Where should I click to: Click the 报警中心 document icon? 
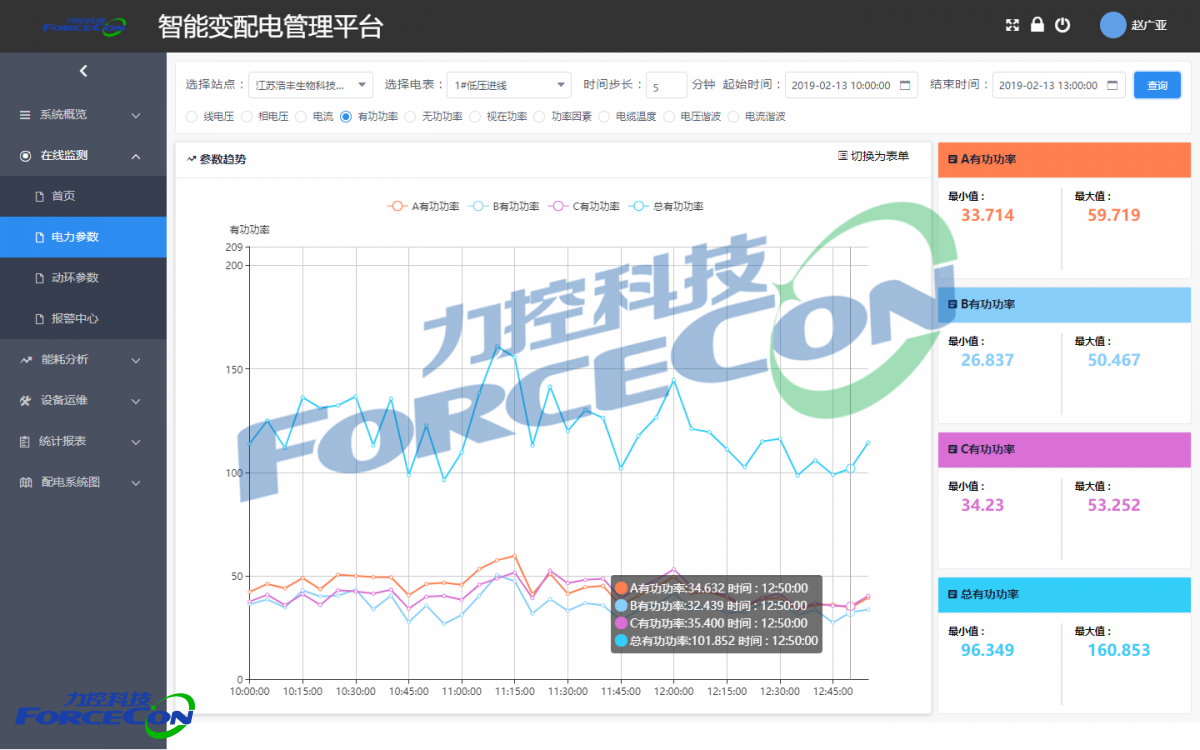pos(40,319)
